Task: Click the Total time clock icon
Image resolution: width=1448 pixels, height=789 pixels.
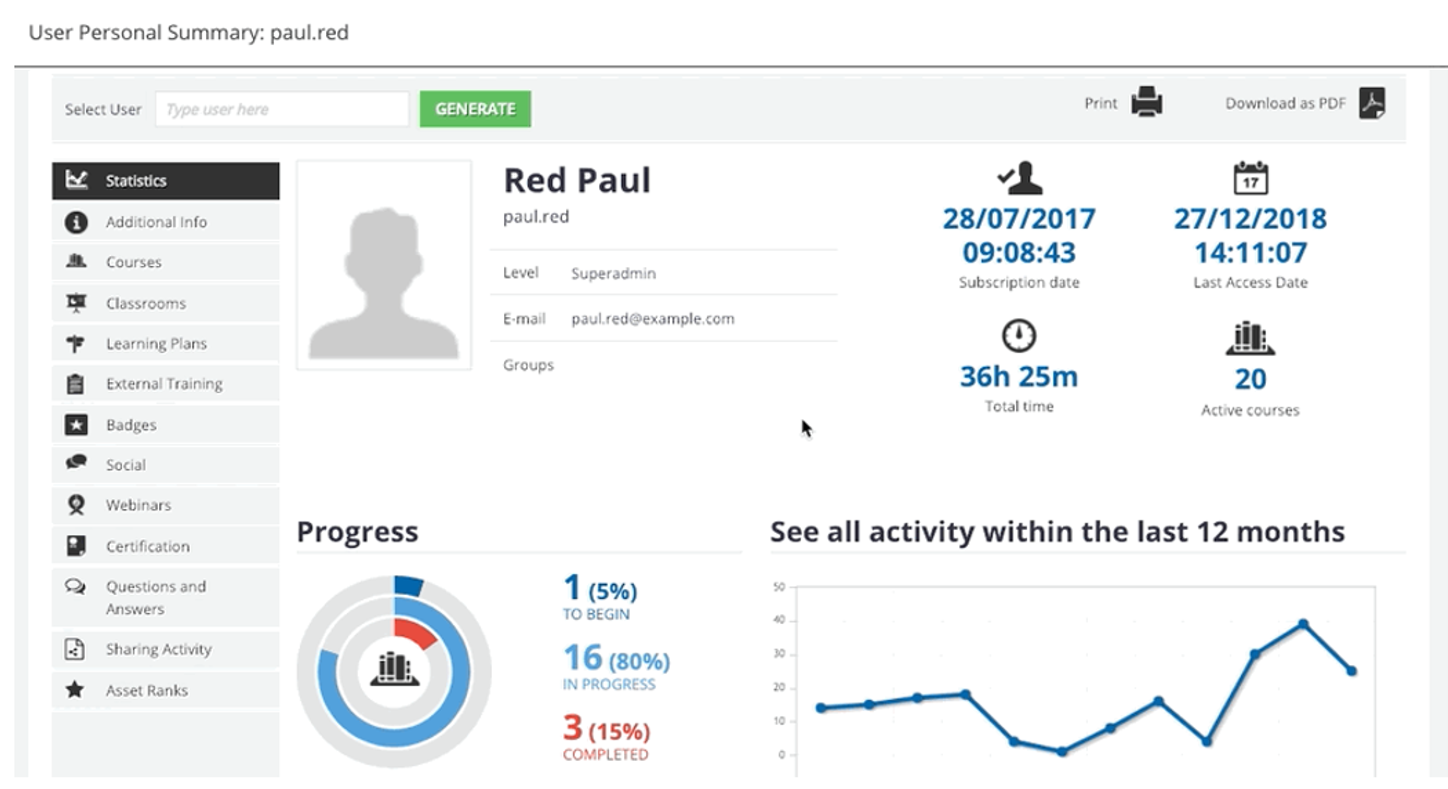Action: pyautogui.click(x=1018, y=336)
